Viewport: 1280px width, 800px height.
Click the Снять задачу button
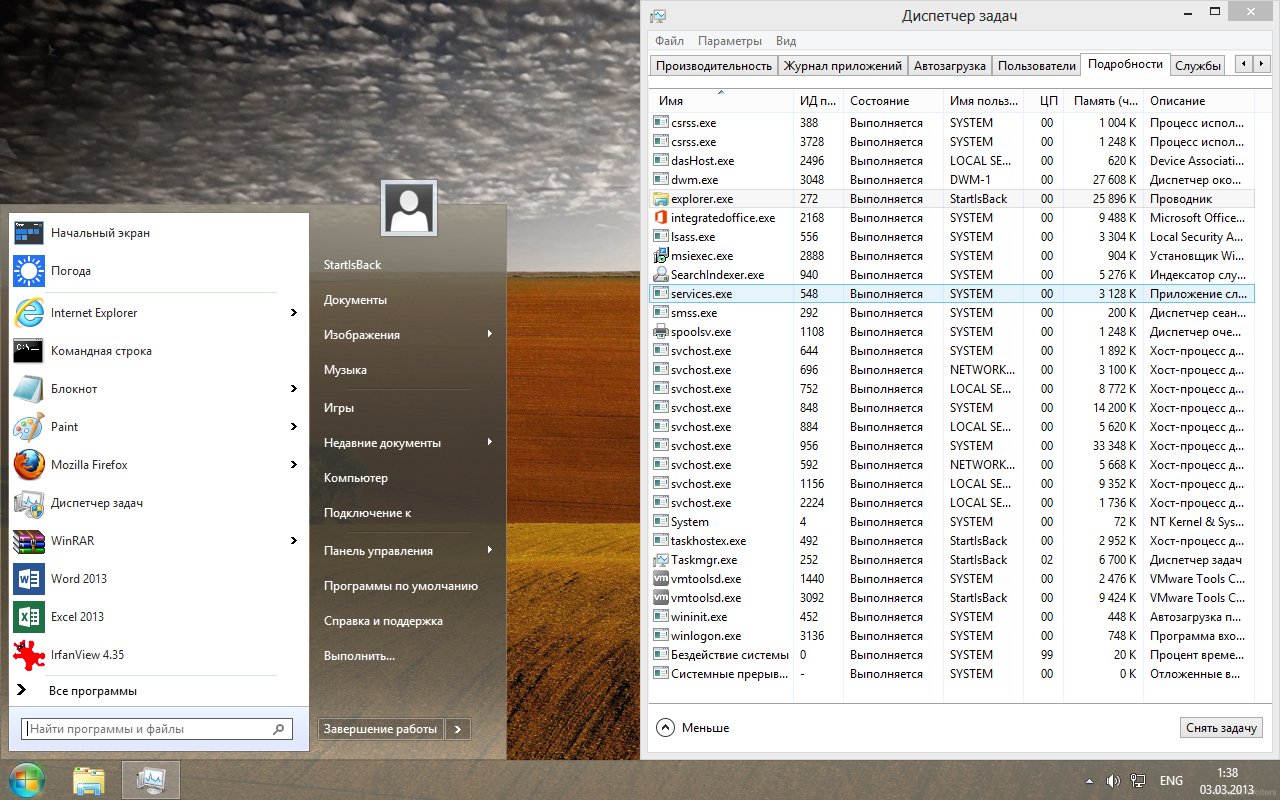point(1221,727)
